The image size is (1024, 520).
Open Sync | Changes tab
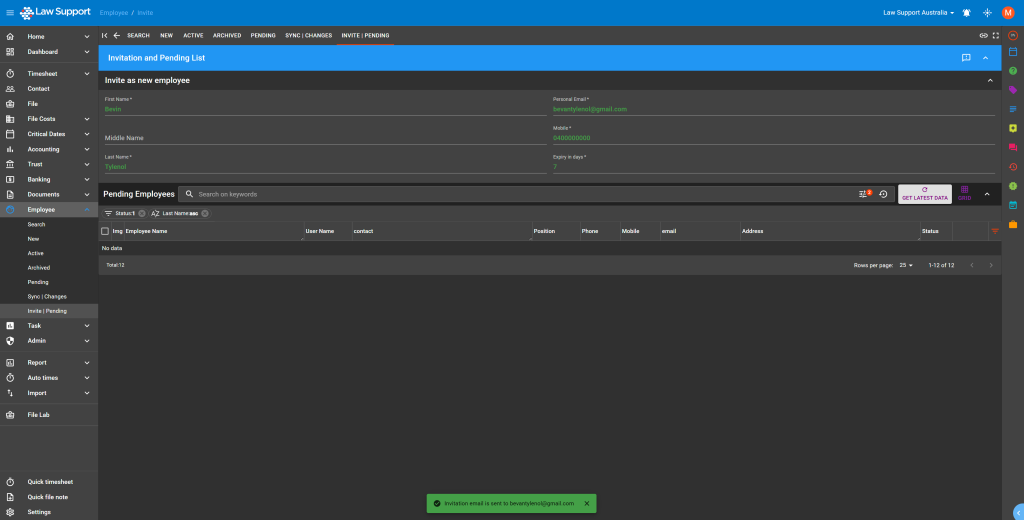click(x=308, y=35)
